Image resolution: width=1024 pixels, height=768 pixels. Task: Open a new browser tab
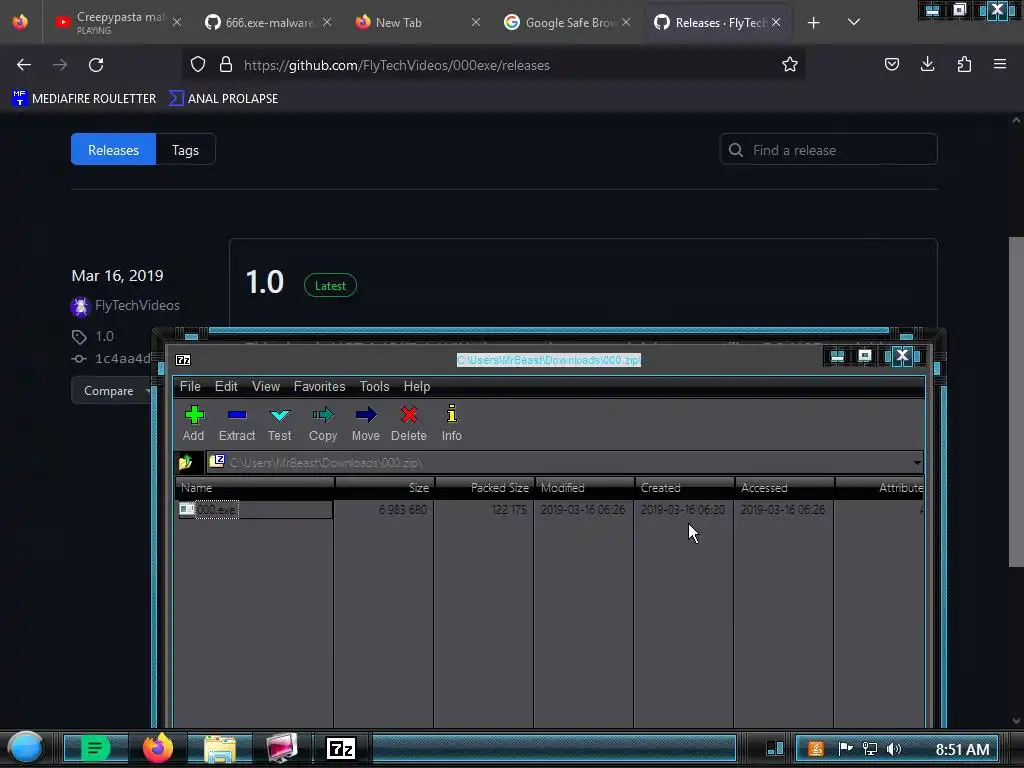click(x=813, y=23)
